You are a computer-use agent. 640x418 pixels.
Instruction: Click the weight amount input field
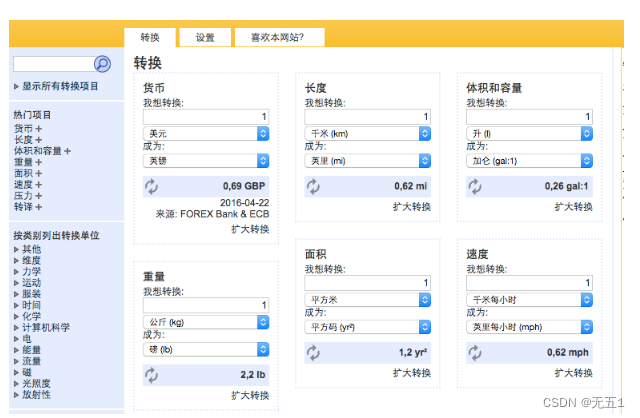pyautogui.click(x=206, y=305)
